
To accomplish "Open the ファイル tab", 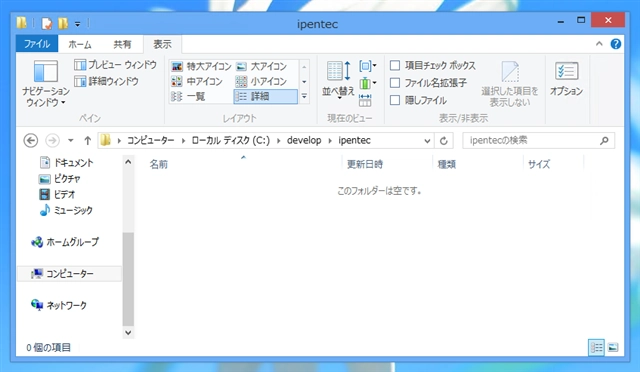I will 37,44.
